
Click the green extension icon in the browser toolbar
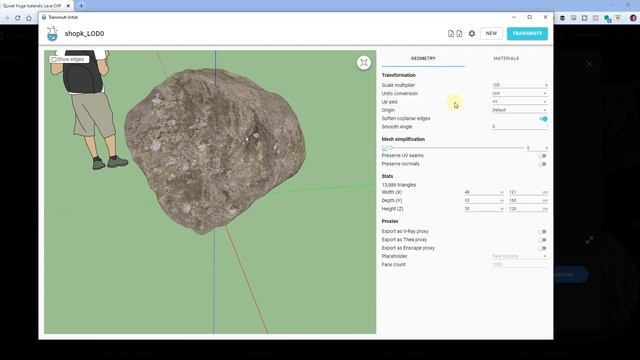607,18
